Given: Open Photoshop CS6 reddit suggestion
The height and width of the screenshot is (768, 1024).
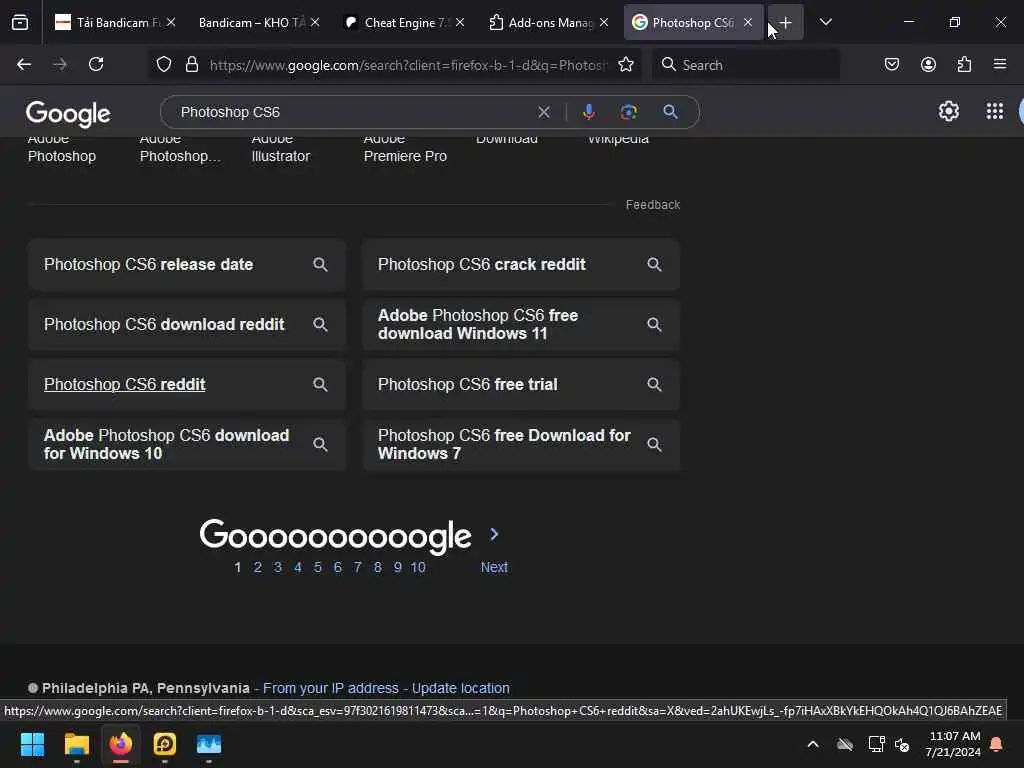Looking at the screenshot, I should 186,385.
